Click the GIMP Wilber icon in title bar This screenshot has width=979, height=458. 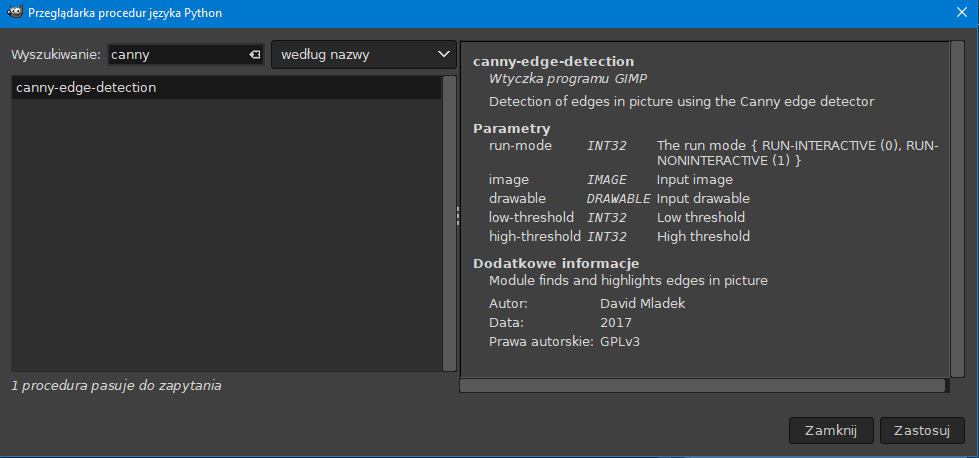tap(14, 12)
